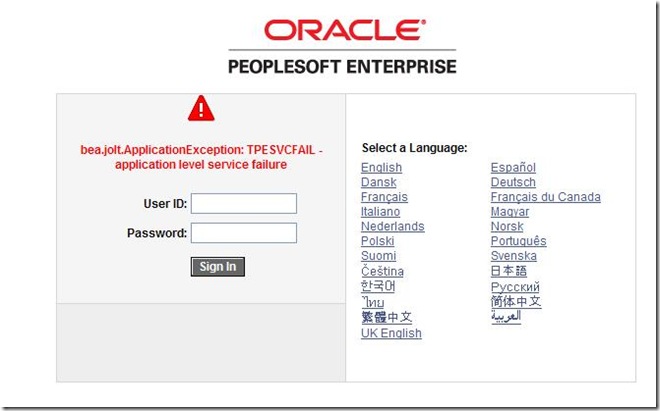This screenshot has width=660, height=411.
Task: Select UK English language link
Action: point(391,334)
